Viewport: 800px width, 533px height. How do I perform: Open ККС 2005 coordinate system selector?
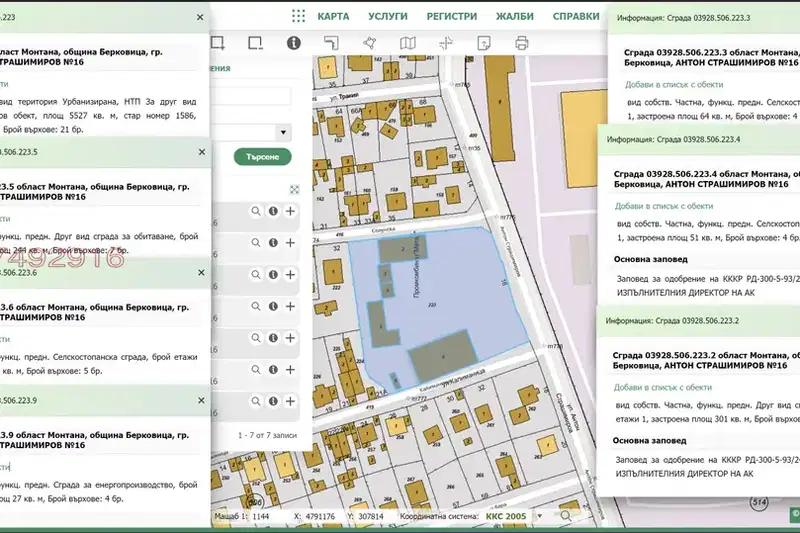click(506, 516)
